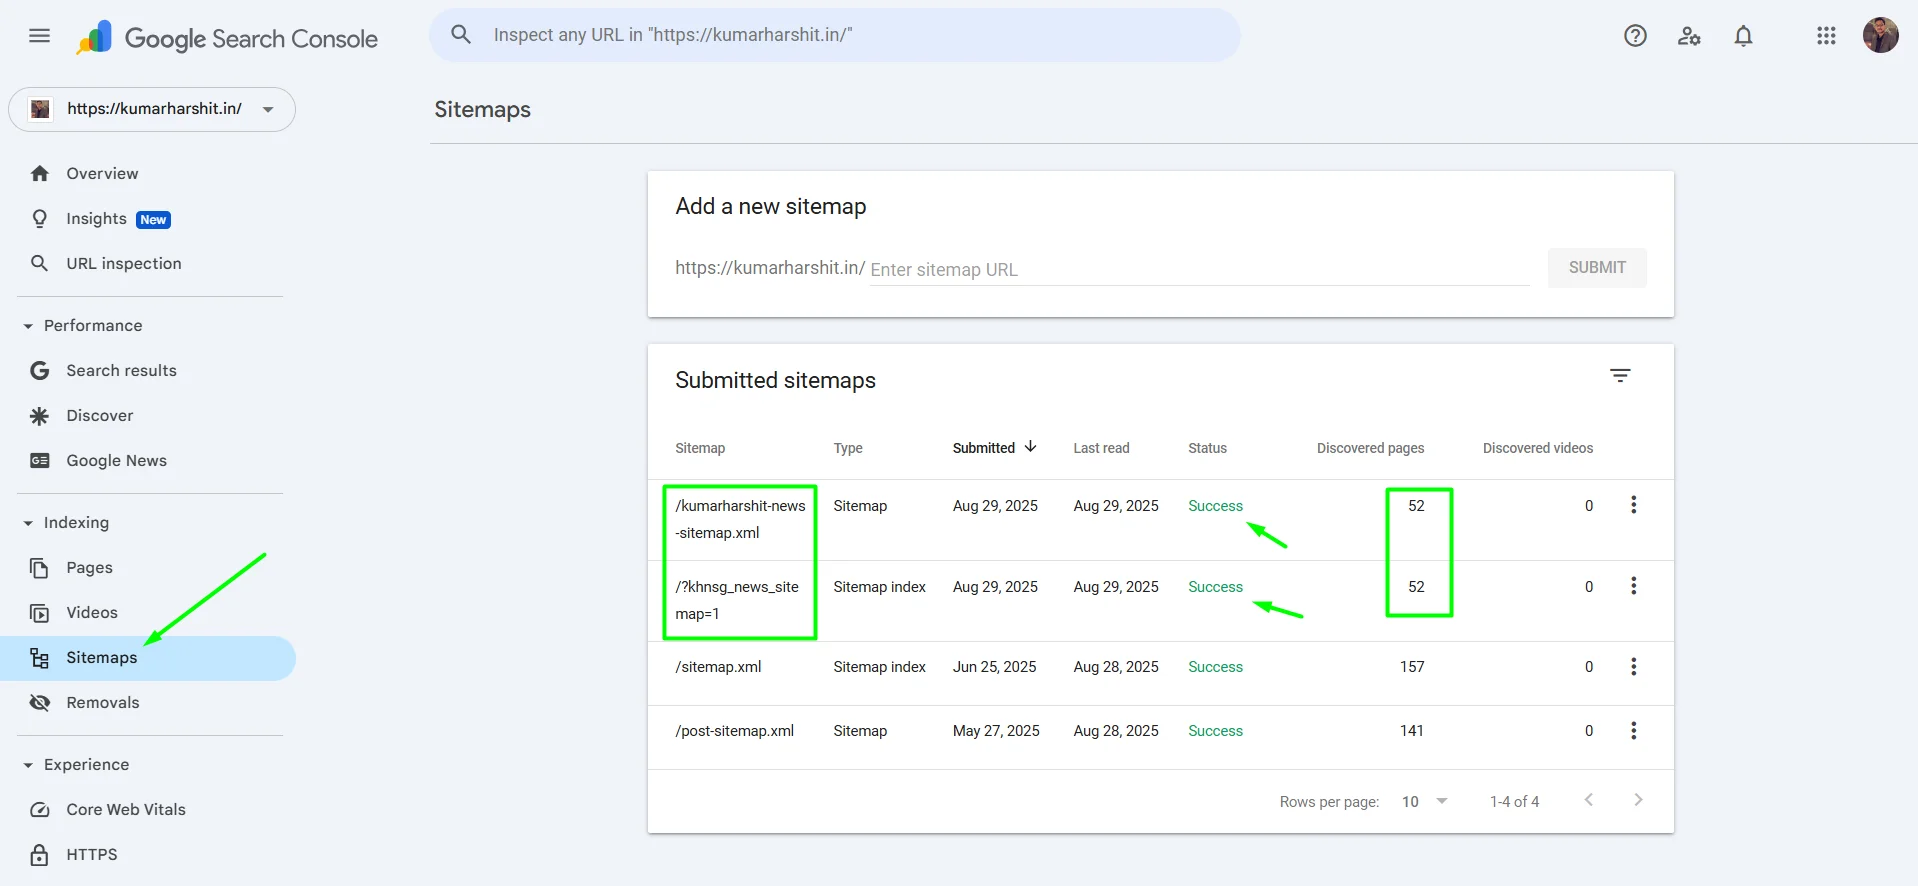Click the Insights lightbulb icon
This screenshot has height=886, width=1918.
point(40,219)
